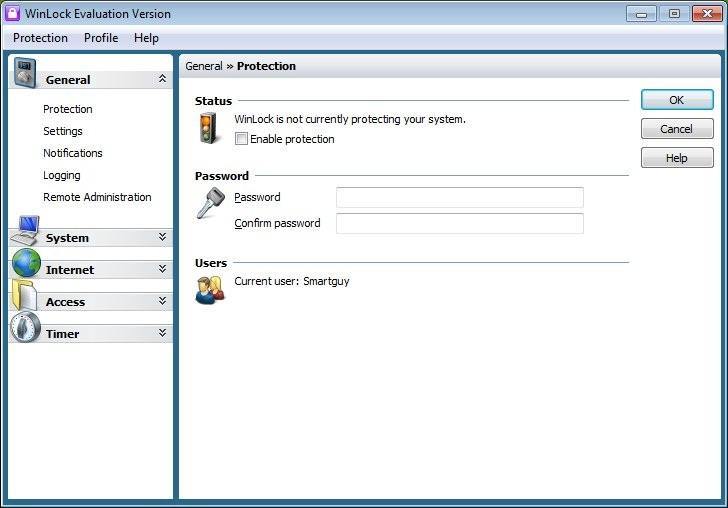Open the Notifications page
The width and height of the screenshot is (728, 508).
(72, 153)
